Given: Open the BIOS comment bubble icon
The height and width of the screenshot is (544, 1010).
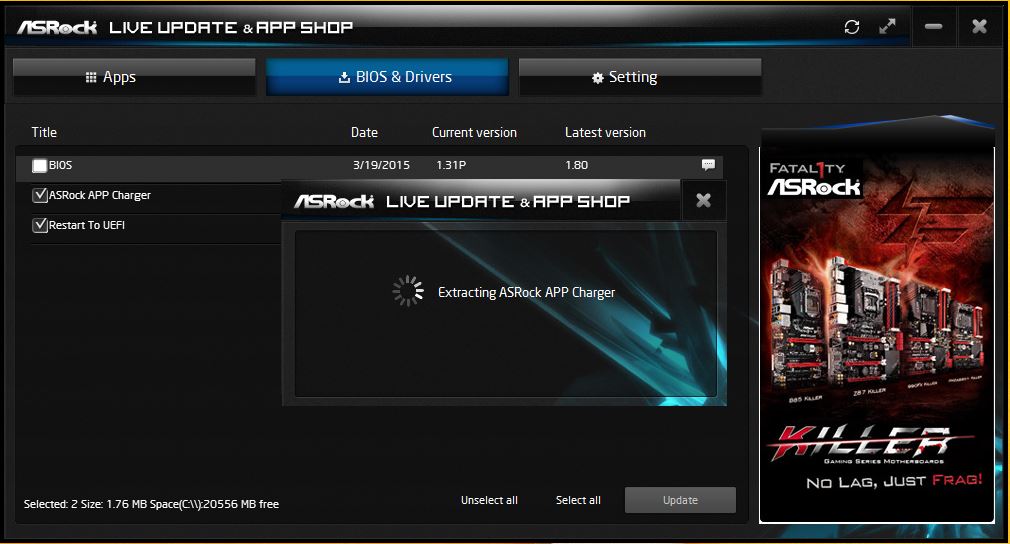Looking at the screenshot, I should pos(708,165).
